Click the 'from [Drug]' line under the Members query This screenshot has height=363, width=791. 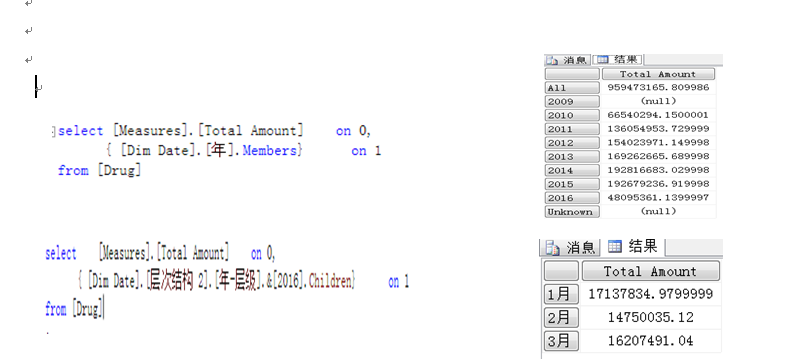point(99,170)
